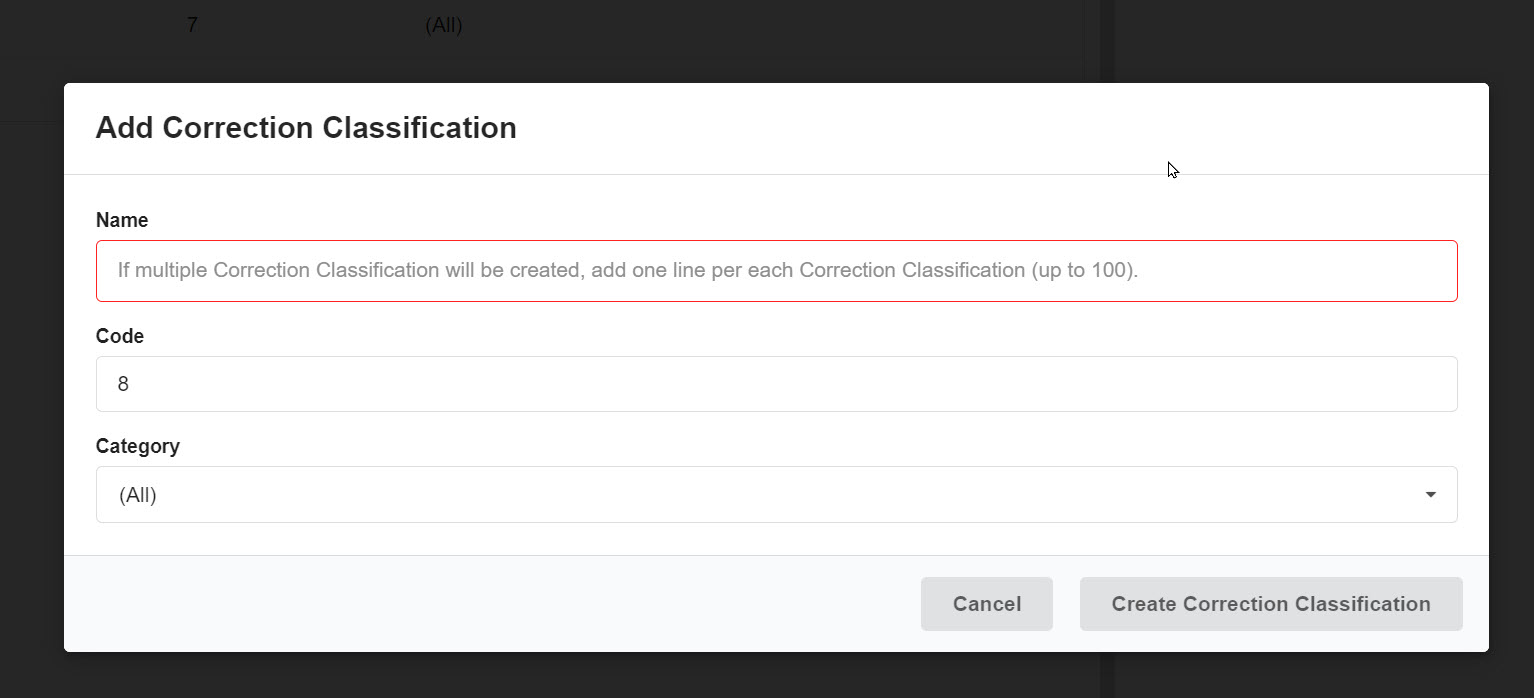
Task: Click the background (All) category cell
Action: [x=444, y=26]
